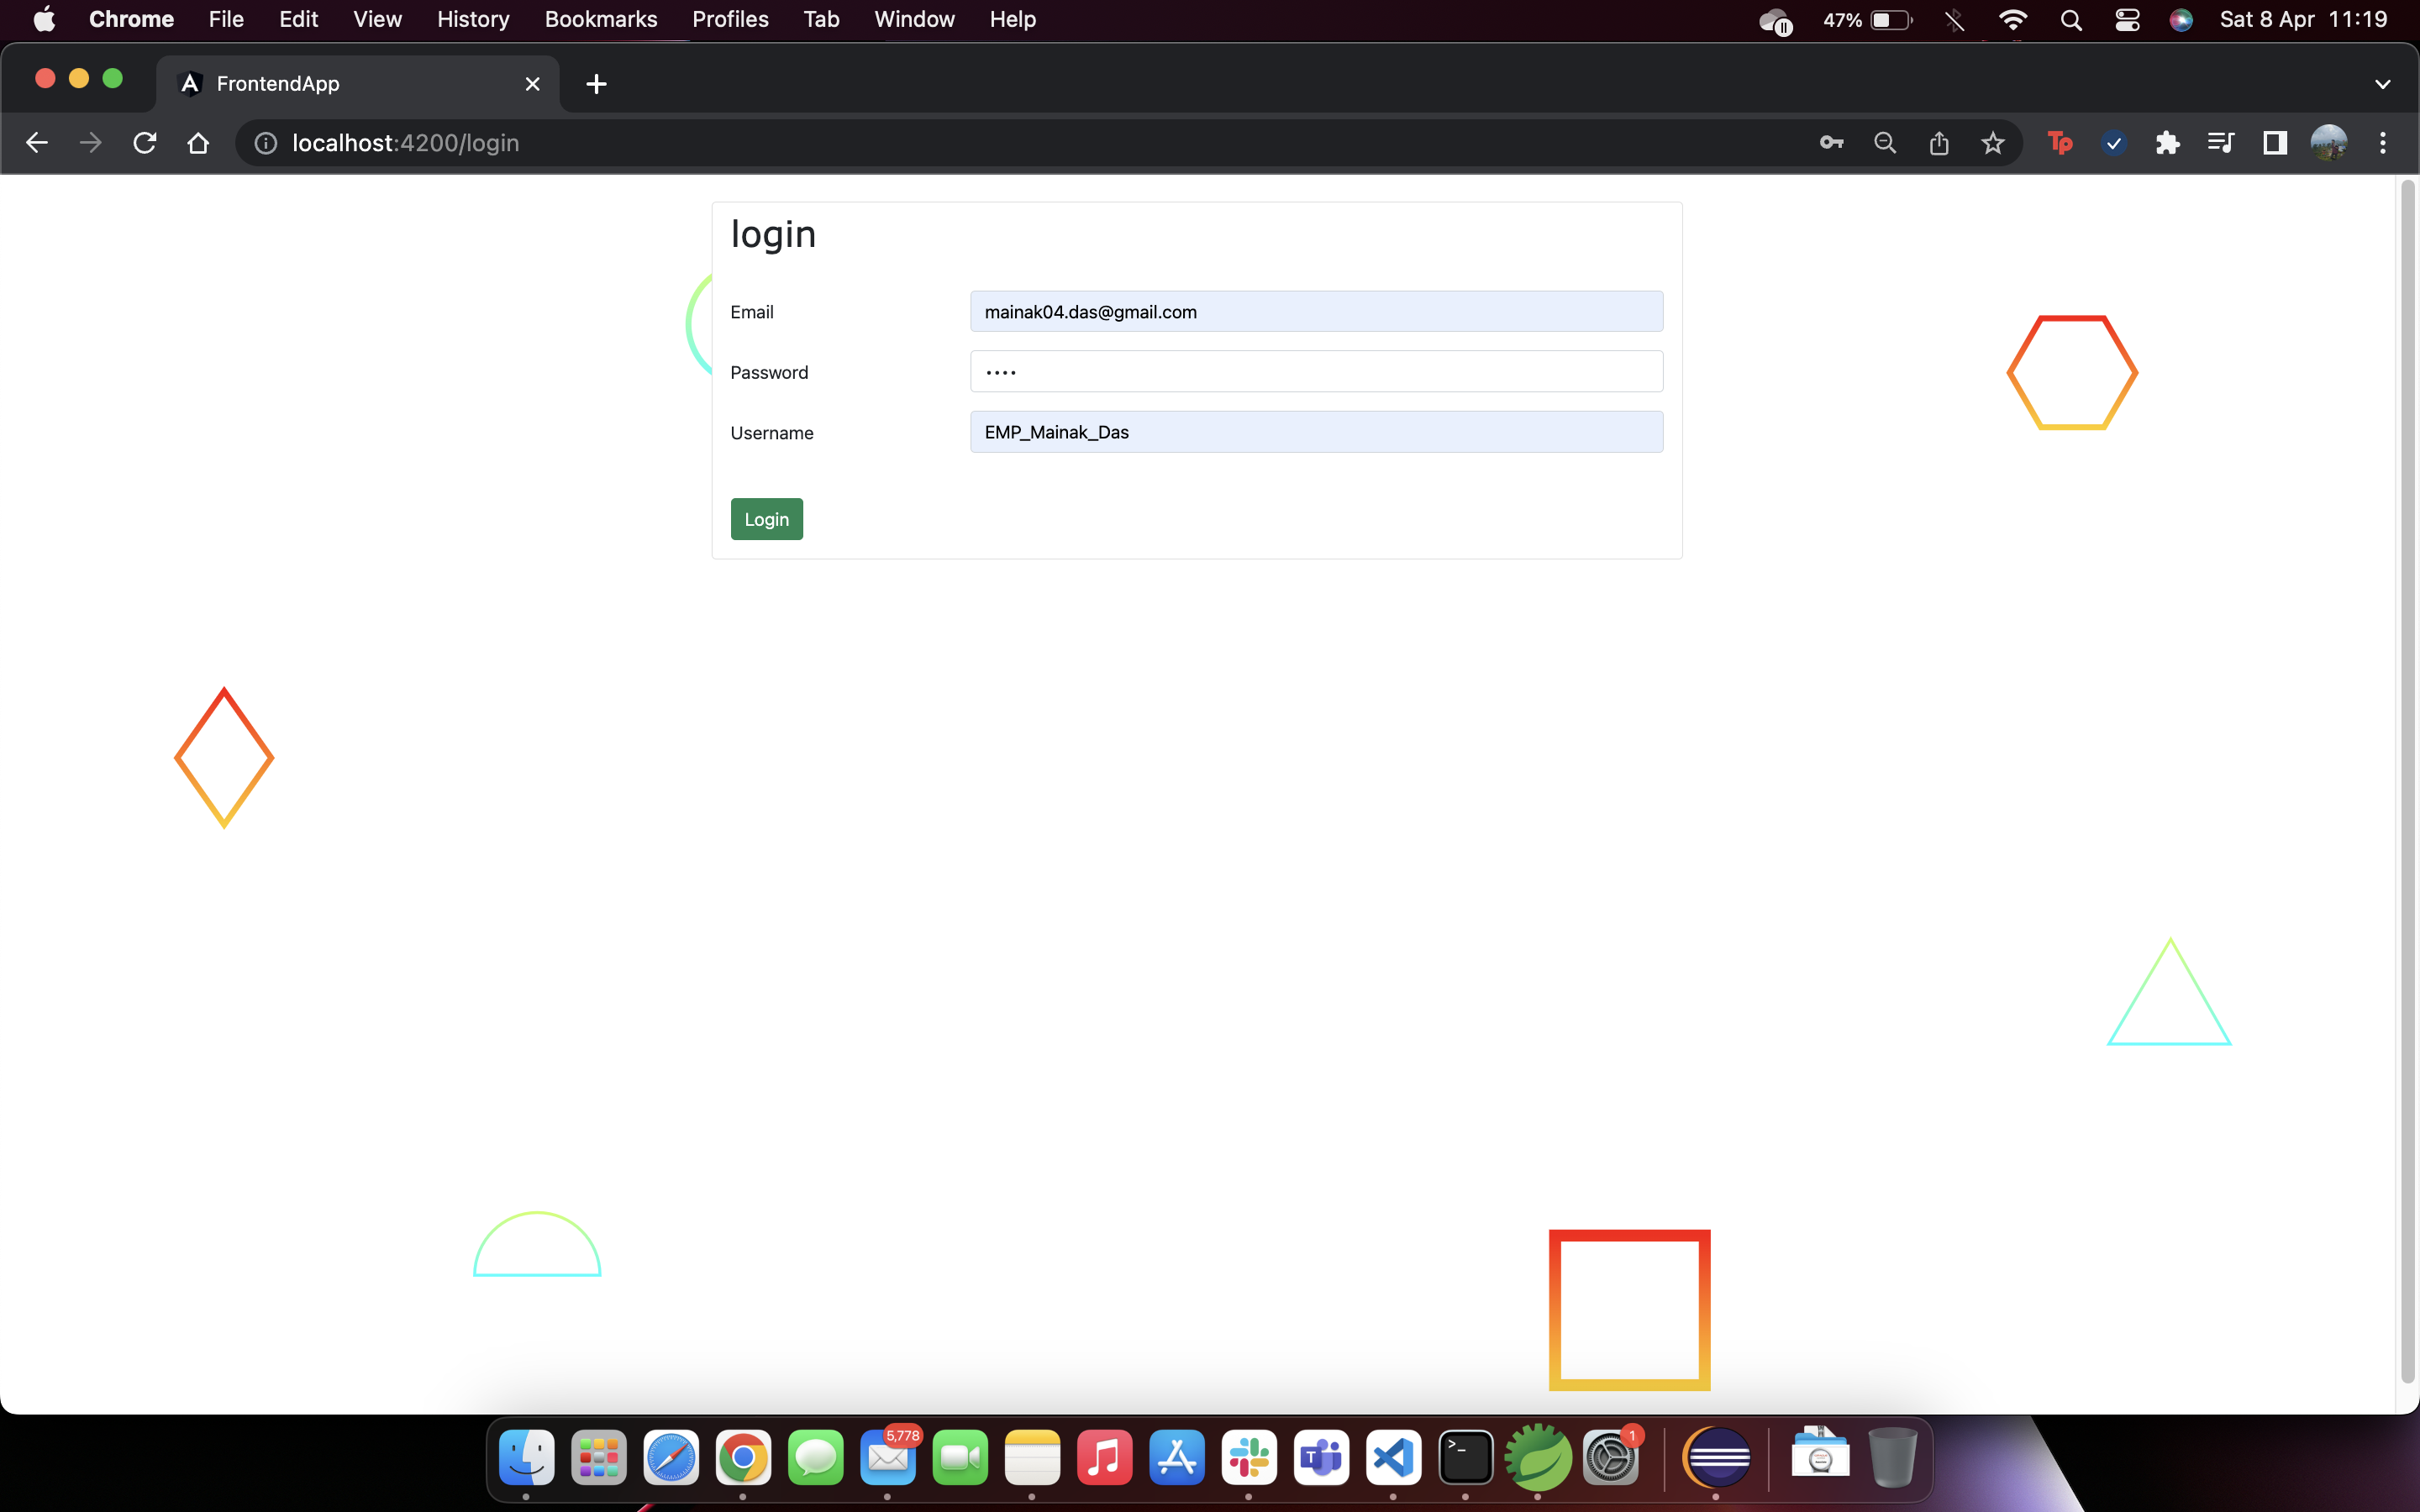Expand the tab search chevron

coord(2382,84)
